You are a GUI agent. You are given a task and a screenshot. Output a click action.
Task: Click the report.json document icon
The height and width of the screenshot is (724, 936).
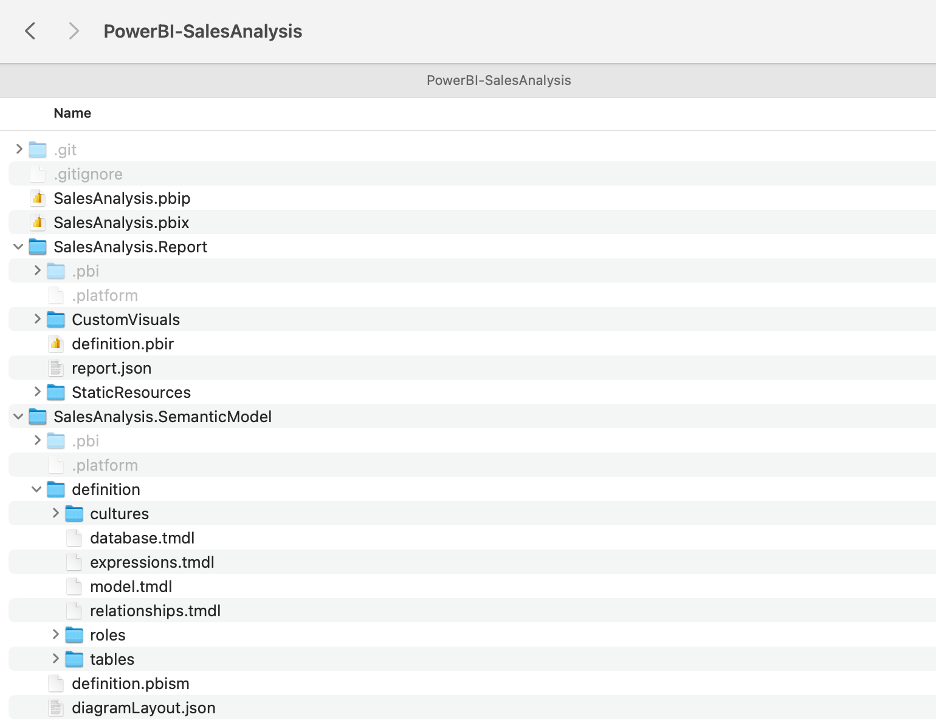(56, 368)
